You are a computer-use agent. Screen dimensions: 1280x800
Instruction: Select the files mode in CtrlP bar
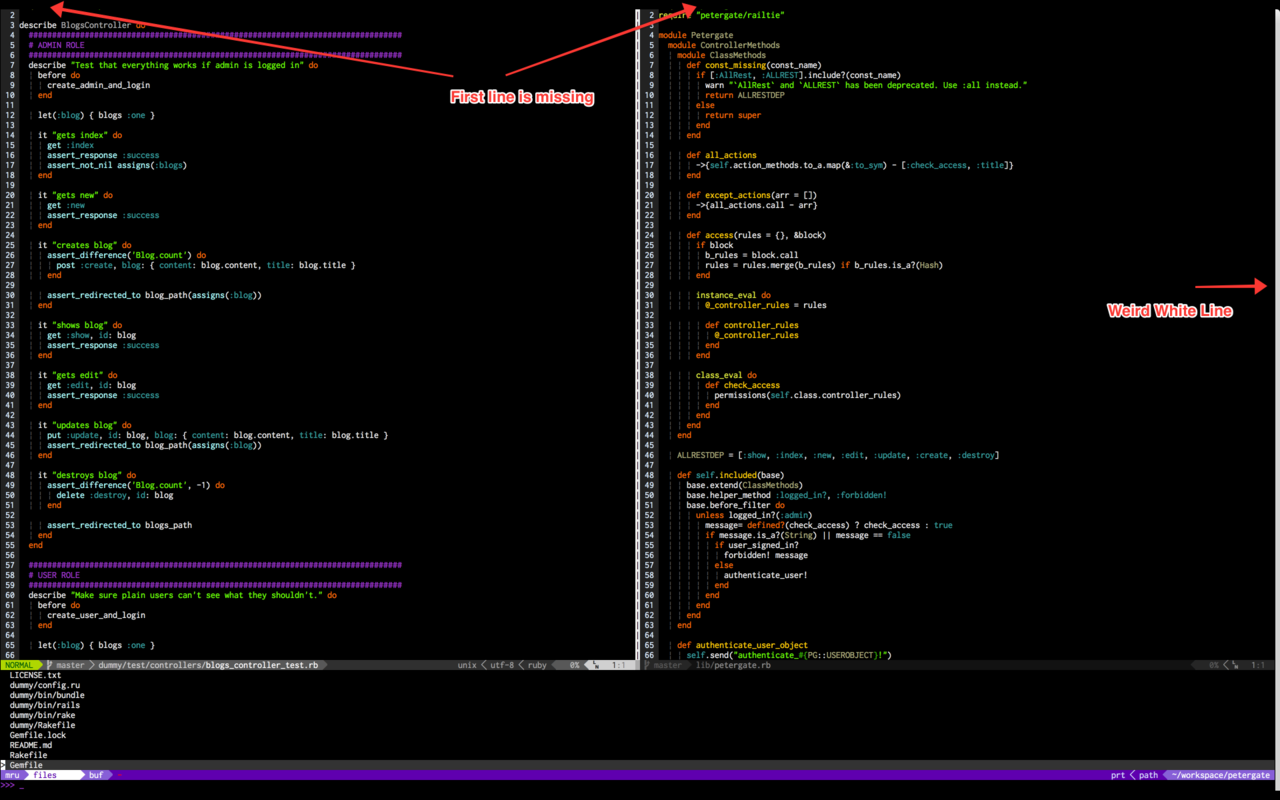(x=46, y=775)
